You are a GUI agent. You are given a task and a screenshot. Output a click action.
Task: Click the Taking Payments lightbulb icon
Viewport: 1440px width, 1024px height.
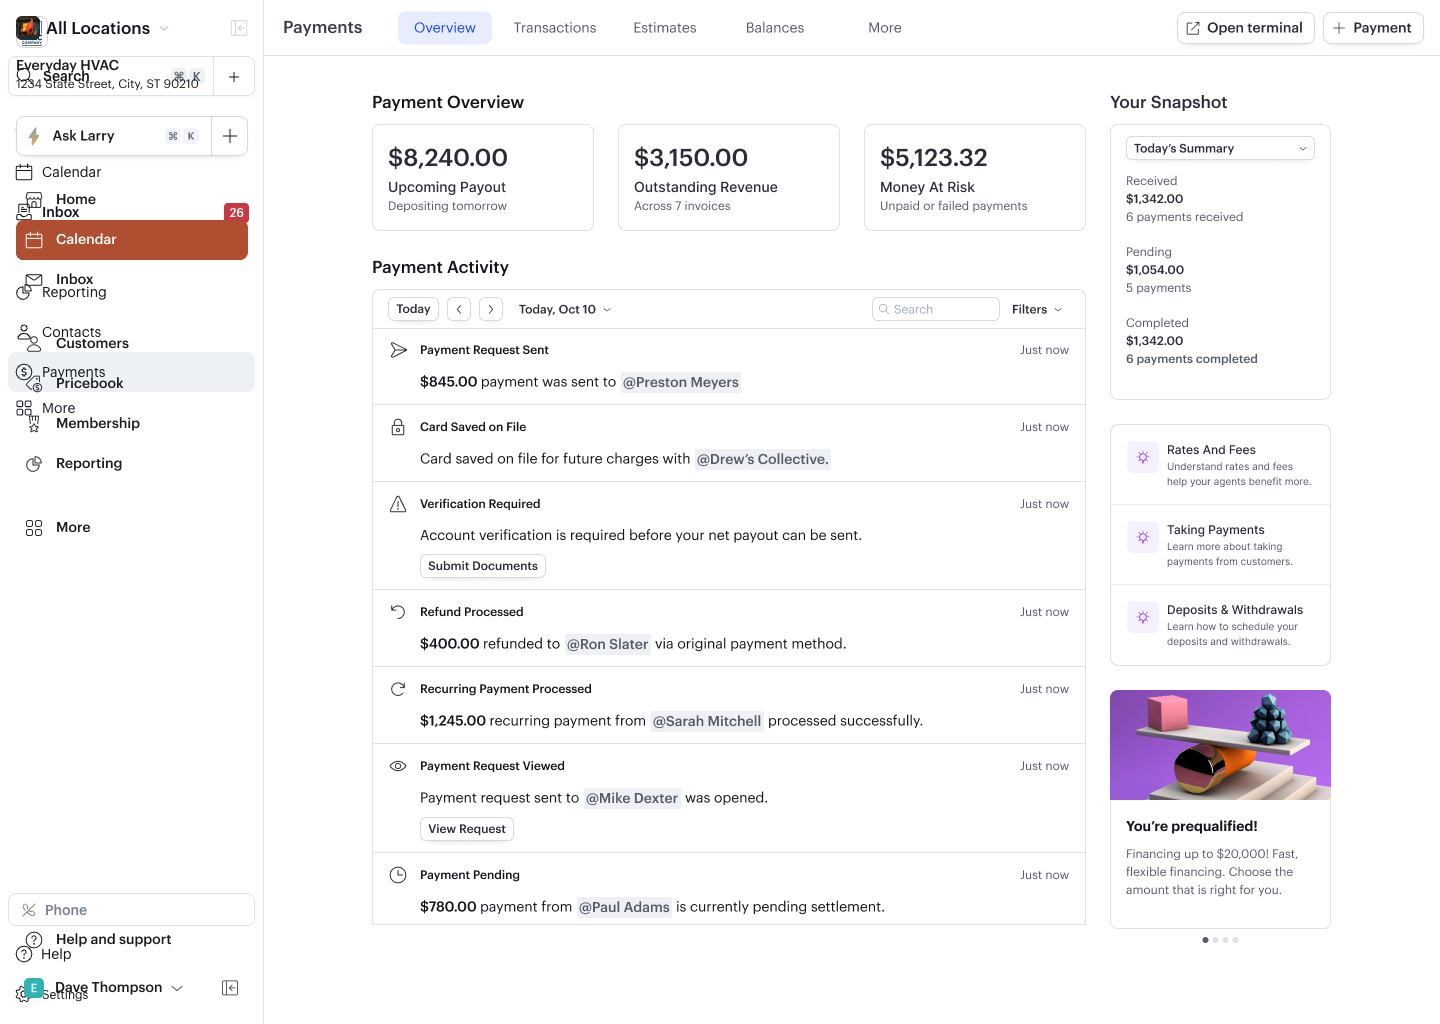point(1143,537)
